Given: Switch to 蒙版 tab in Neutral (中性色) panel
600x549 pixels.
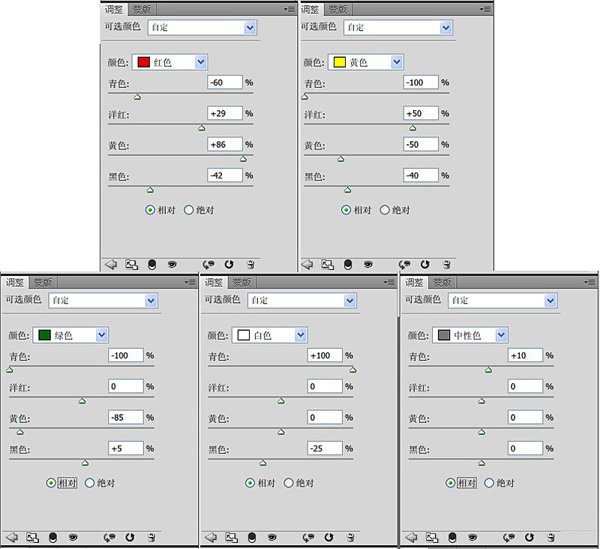Looking at the screenshot, I should coord(442,282).
